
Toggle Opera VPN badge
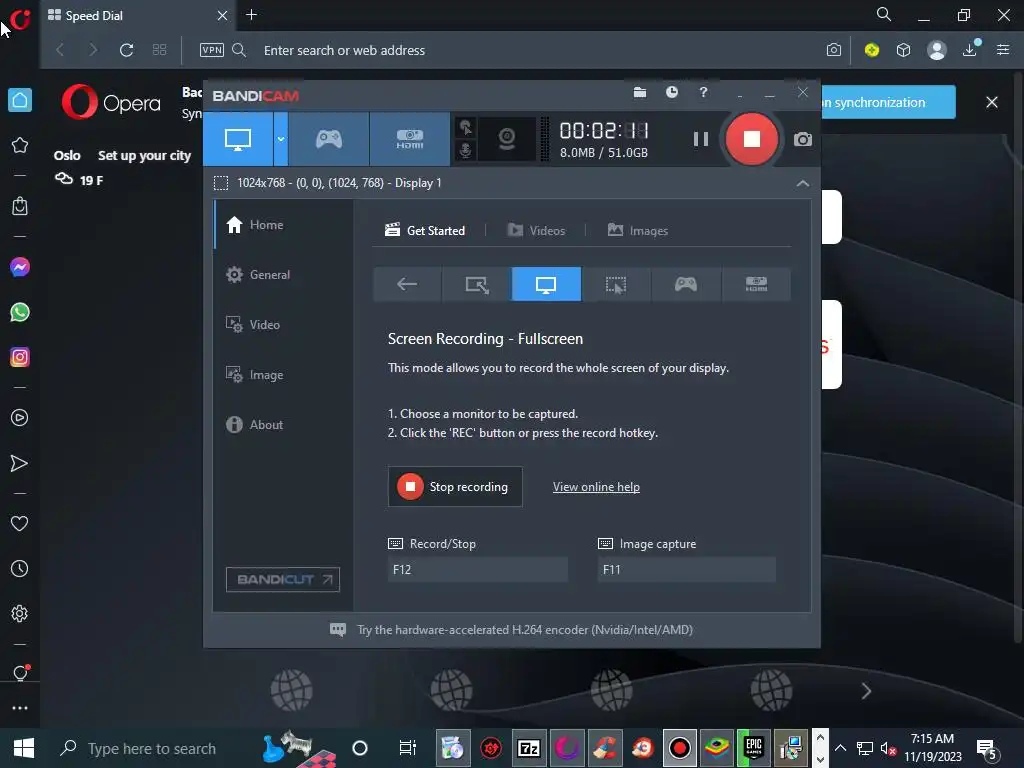(212, 50)
